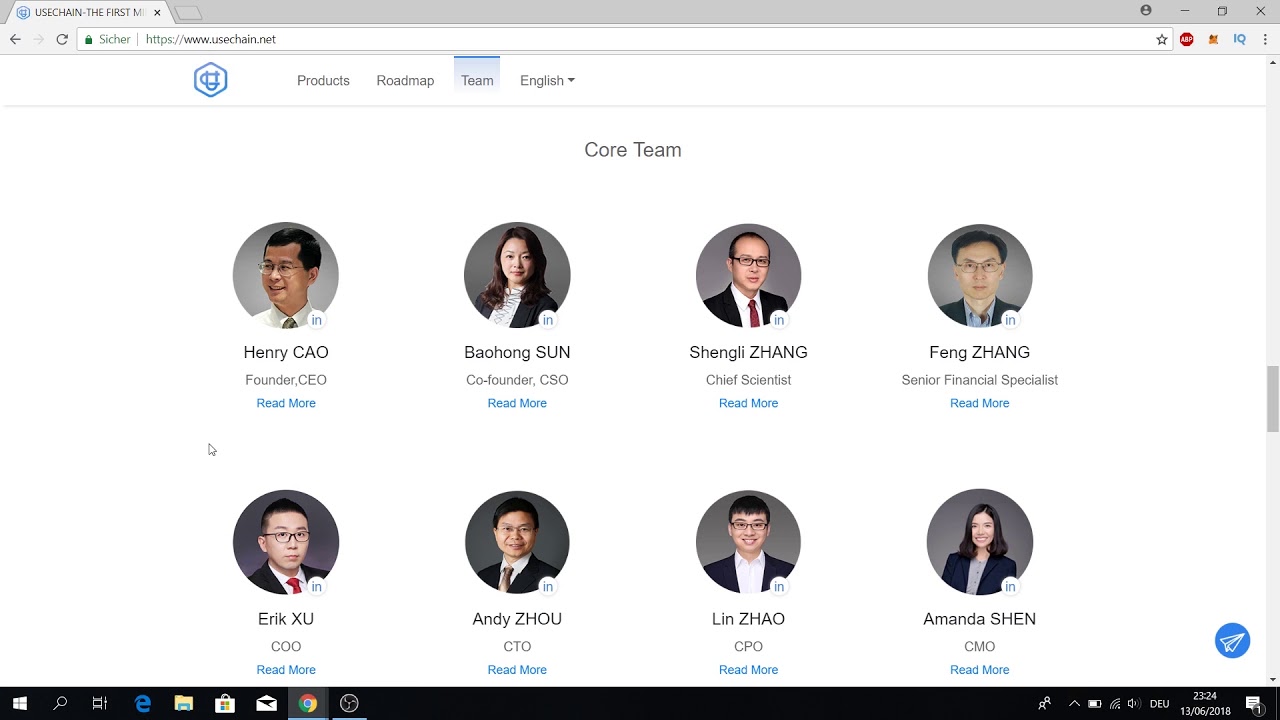This screenshot has width=1280, height=720.
Task: Open the Microsoft Store taskbar icon
Action: pyautogui.click(x=225, y=703)
